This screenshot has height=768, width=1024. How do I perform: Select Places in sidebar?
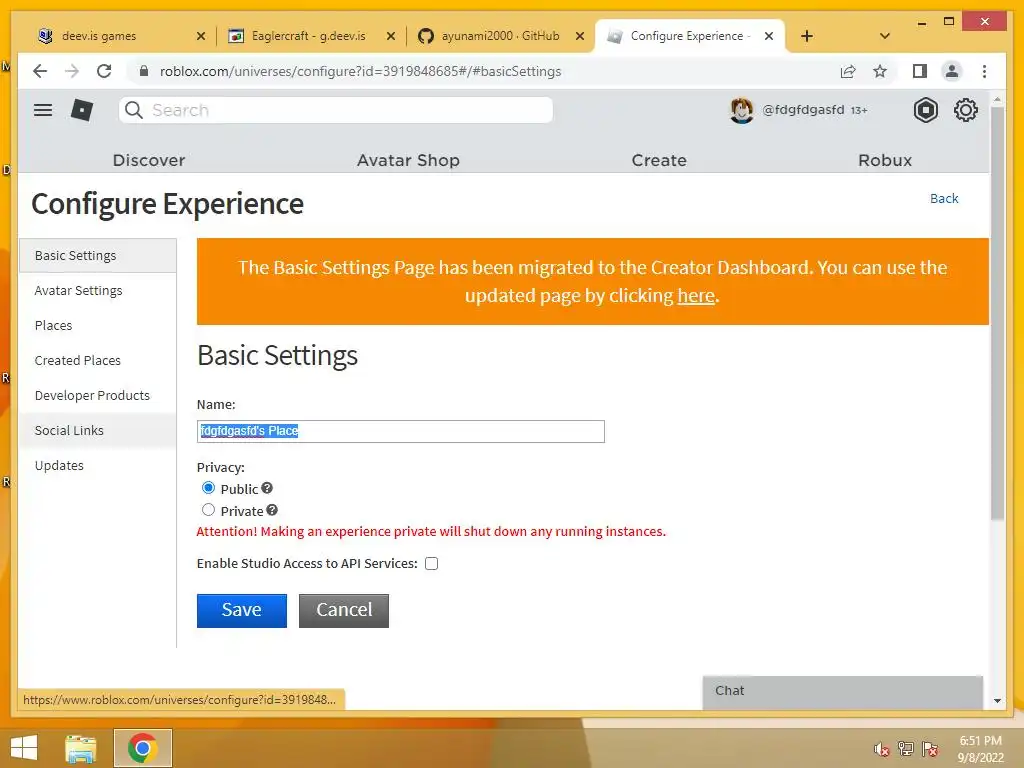tap(98, 325)
